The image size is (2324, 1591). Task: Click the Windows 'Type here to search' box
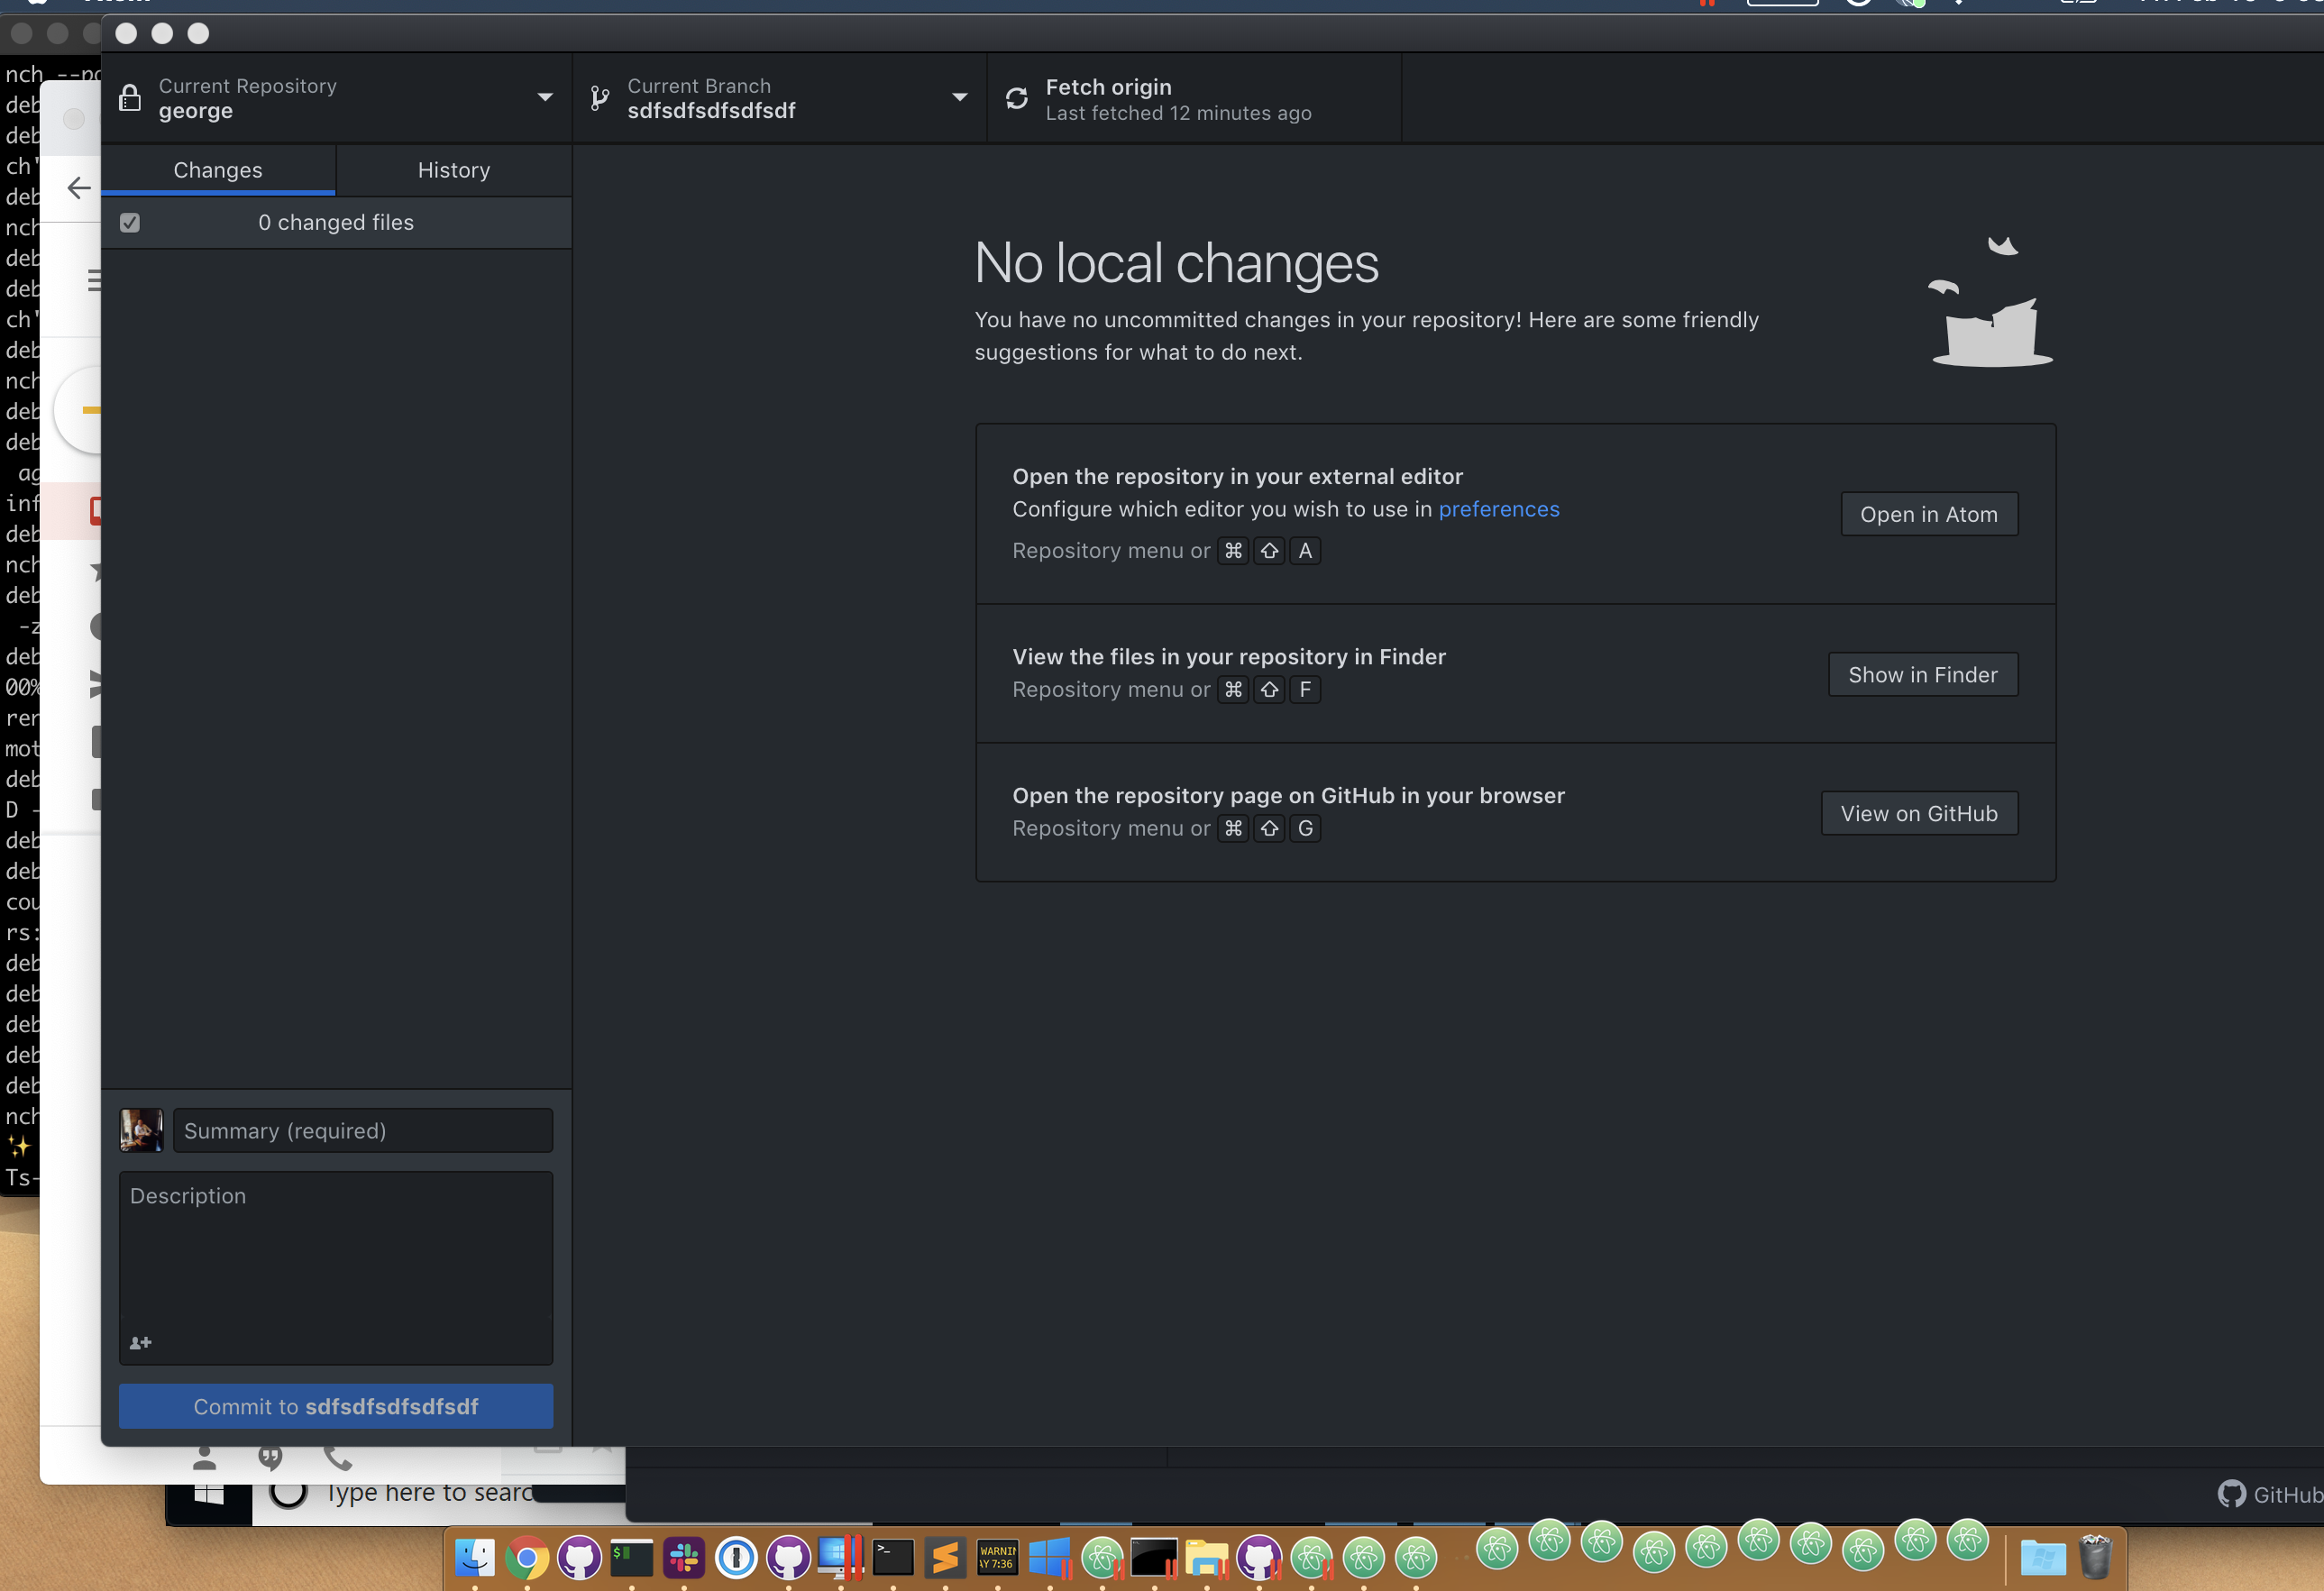click(x=430, y=1493)
